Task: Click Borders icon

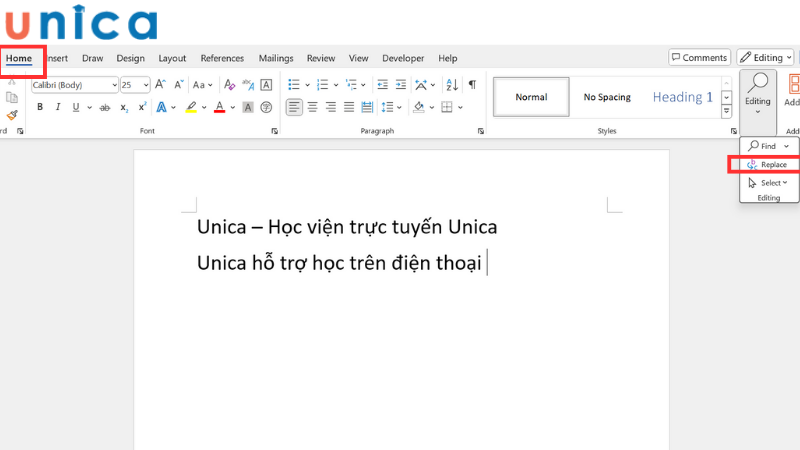Action: tap(447, 107)
